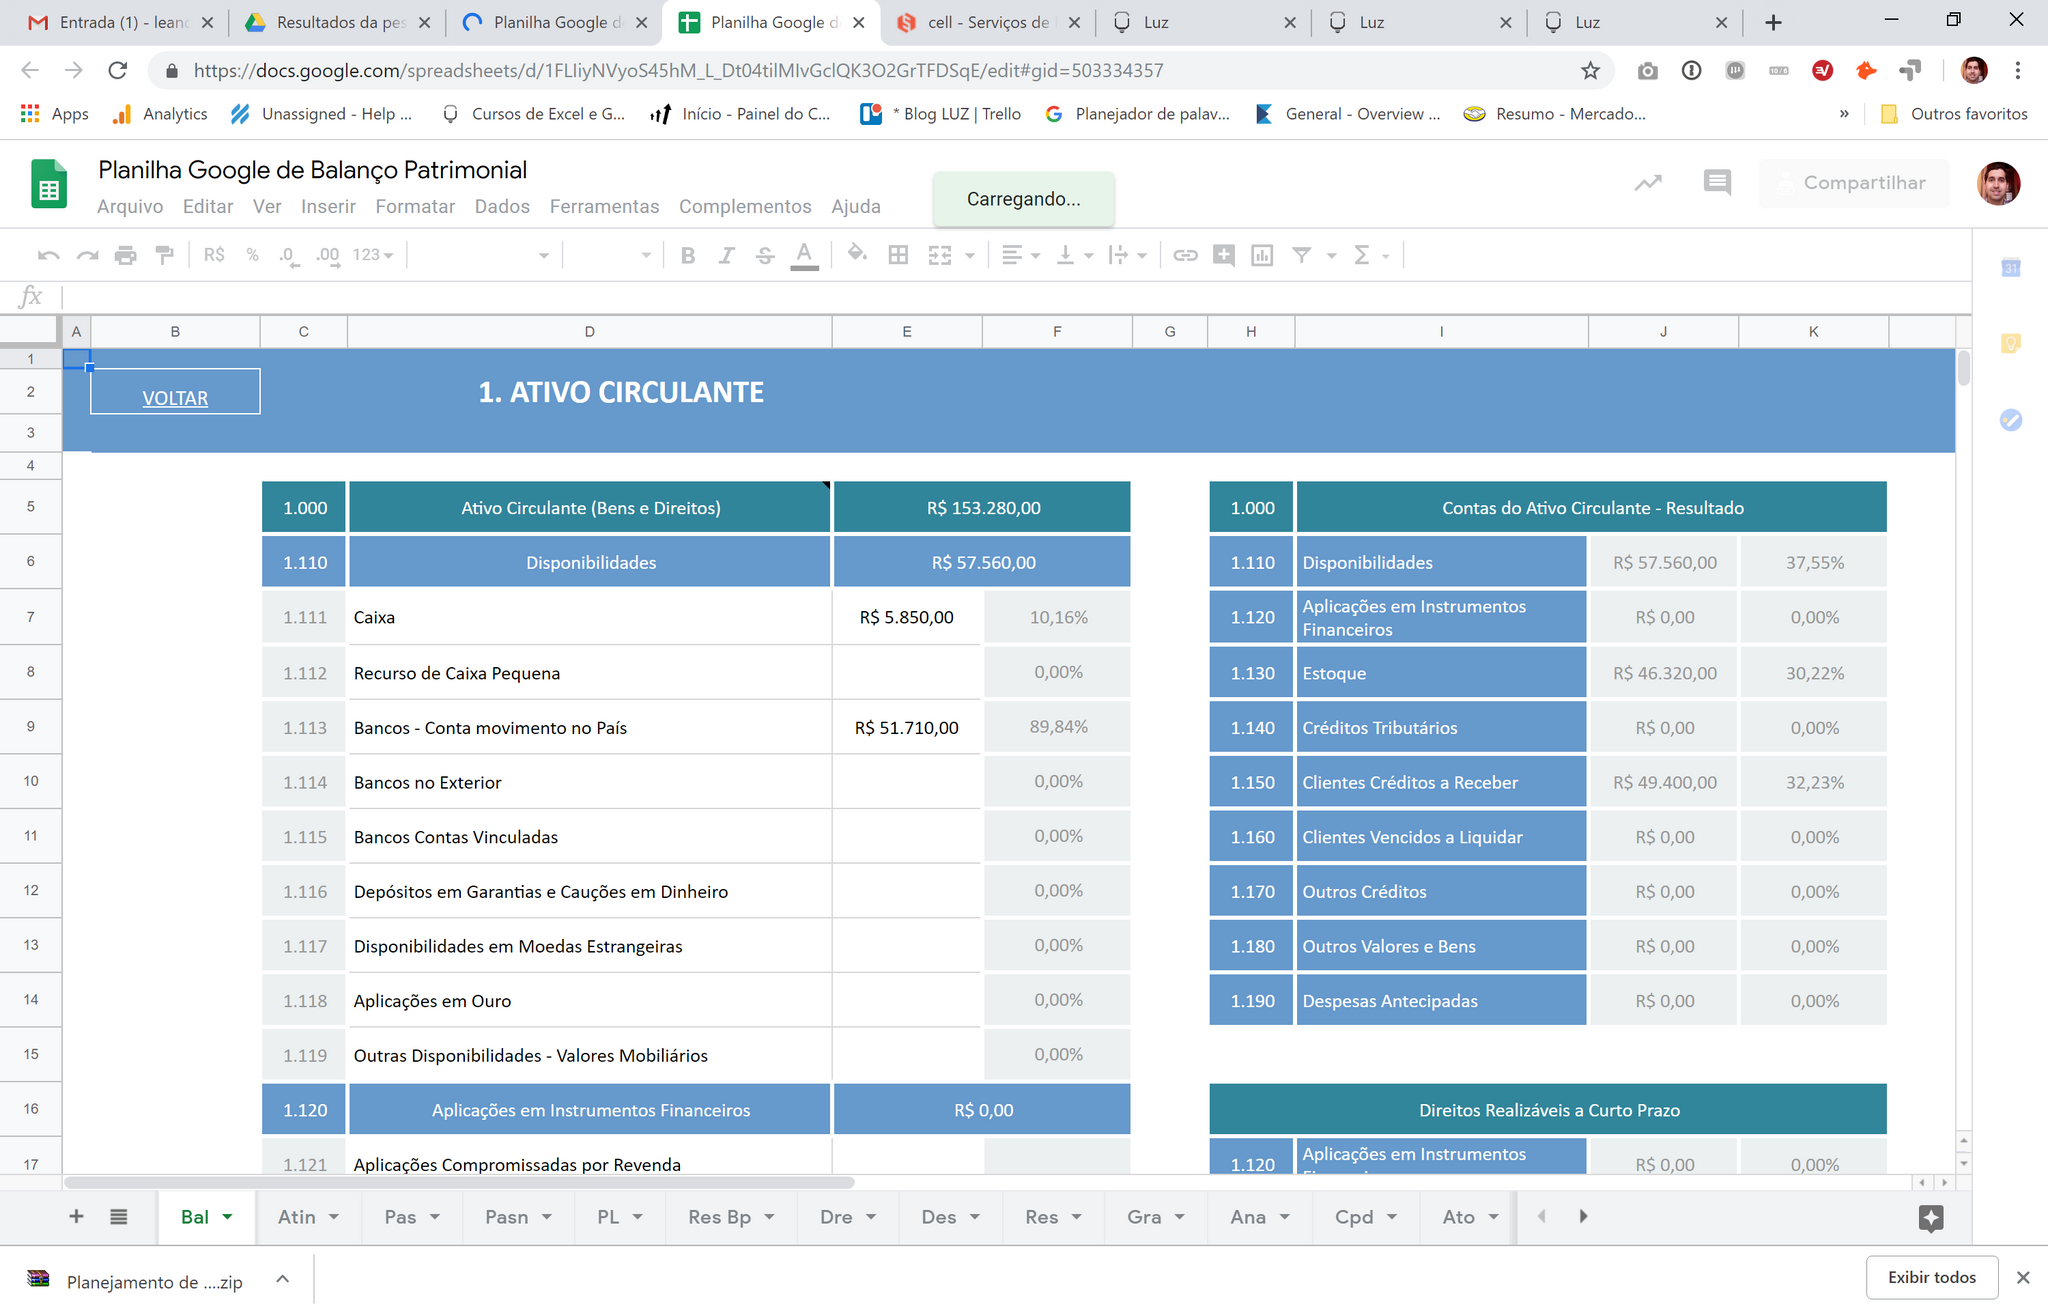Toggle strikethrough formatting

pos(765,256)
